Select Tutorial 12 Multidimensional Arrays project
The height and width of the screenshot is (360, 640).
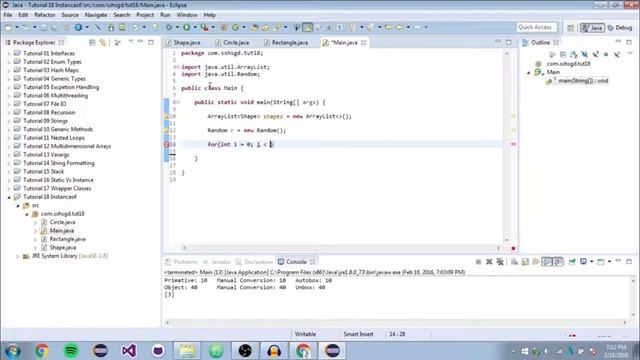pos(67,146)
